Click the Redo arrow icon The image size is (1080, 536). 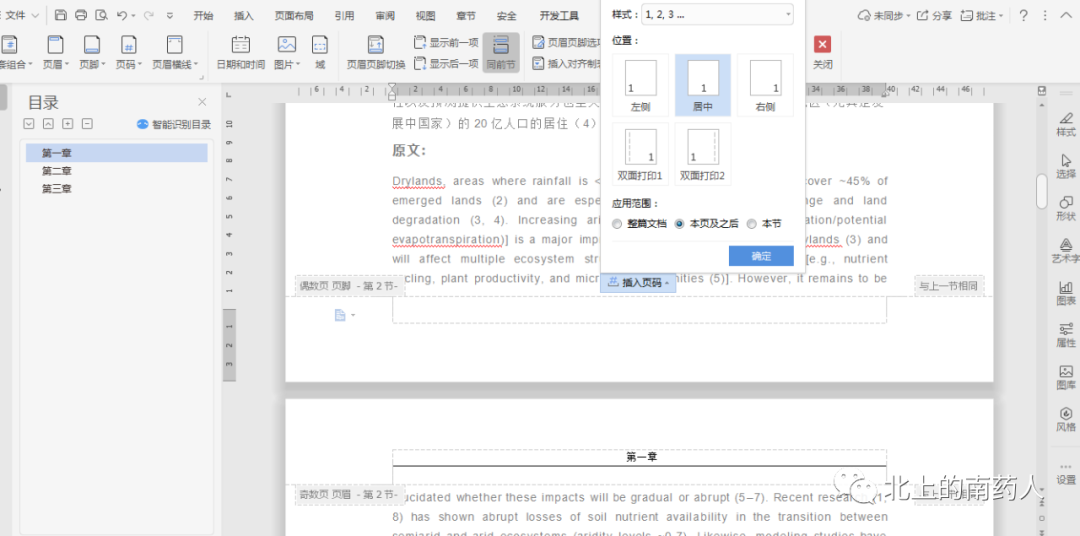tap(148, 15)
